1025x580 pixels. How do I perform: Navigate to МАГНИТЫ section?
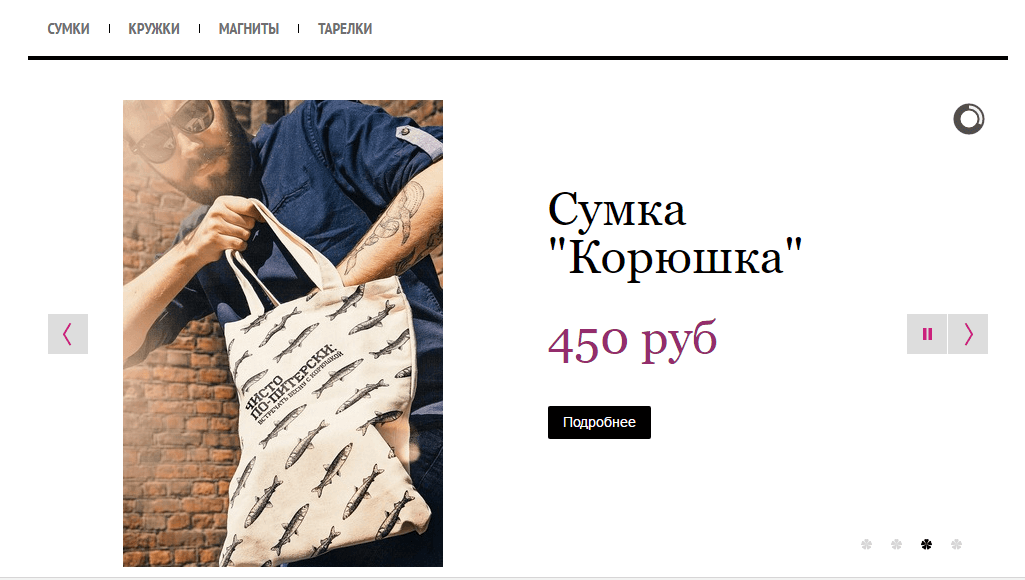point(249,29)
